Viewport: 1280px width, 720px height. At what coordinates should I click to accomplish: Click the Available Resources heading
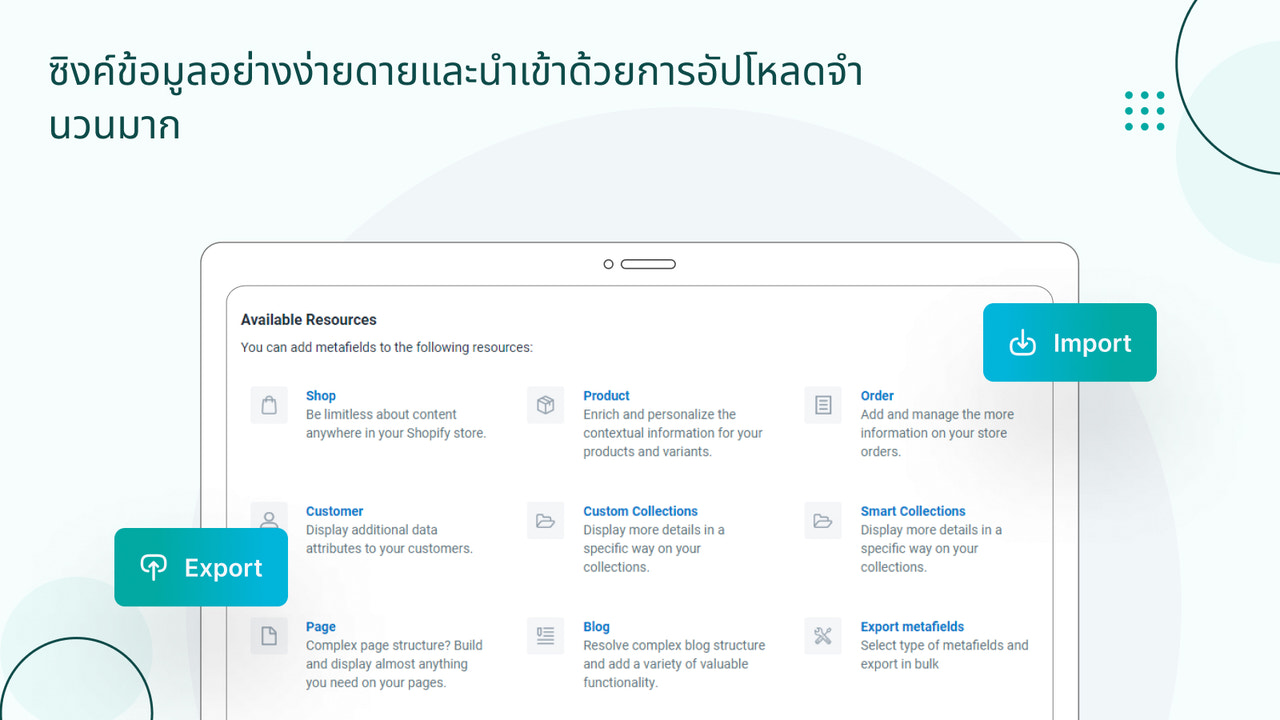[309, 320]
